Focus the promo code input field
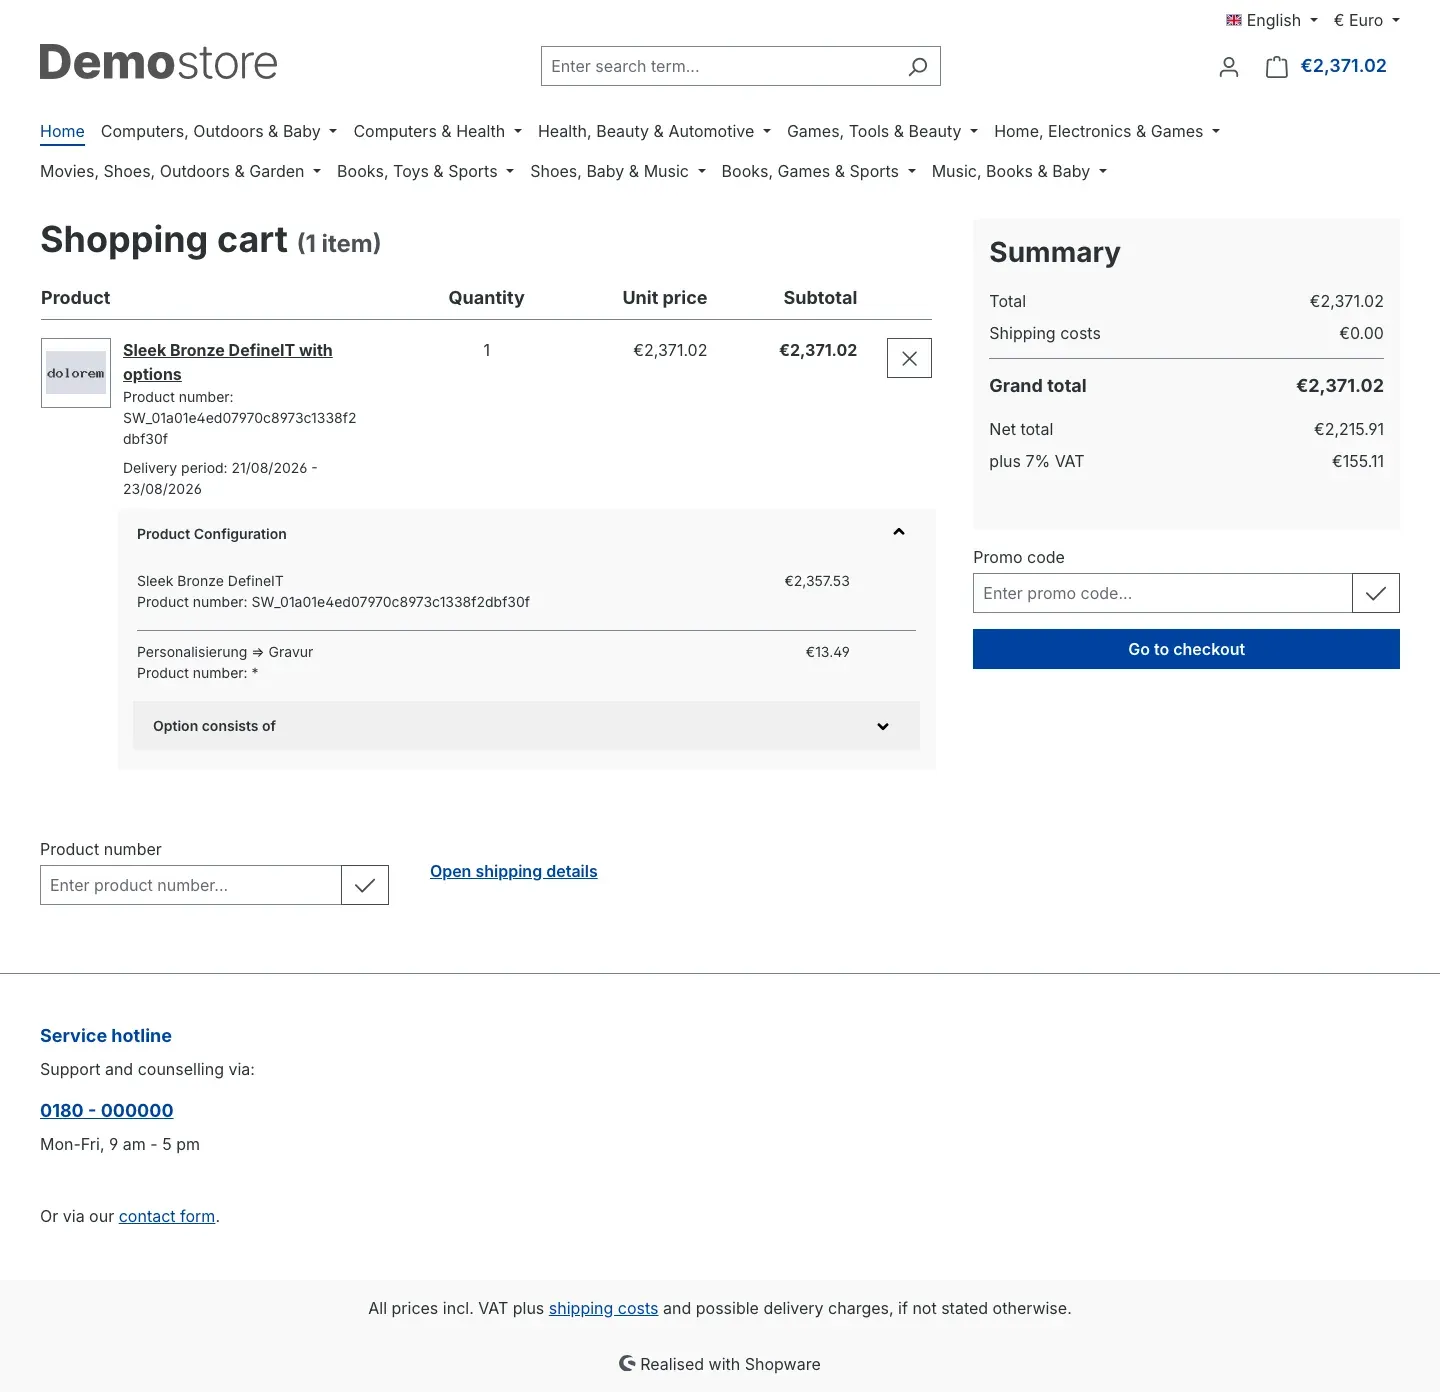Image resolution: width=1440 pixels, height=1392 pixels. pyautogui.click(x=1163, y=593)
